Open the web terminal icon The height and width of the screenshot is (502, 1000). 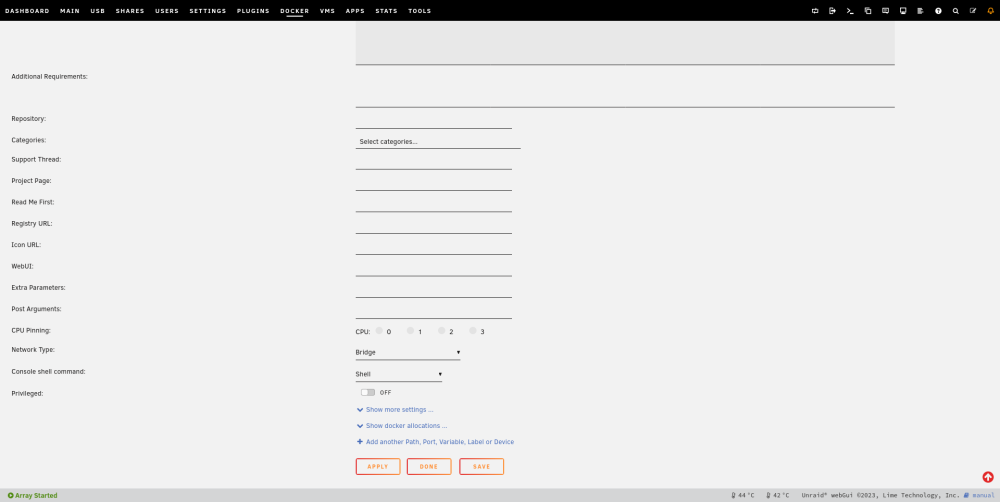(x=850, y=11)
